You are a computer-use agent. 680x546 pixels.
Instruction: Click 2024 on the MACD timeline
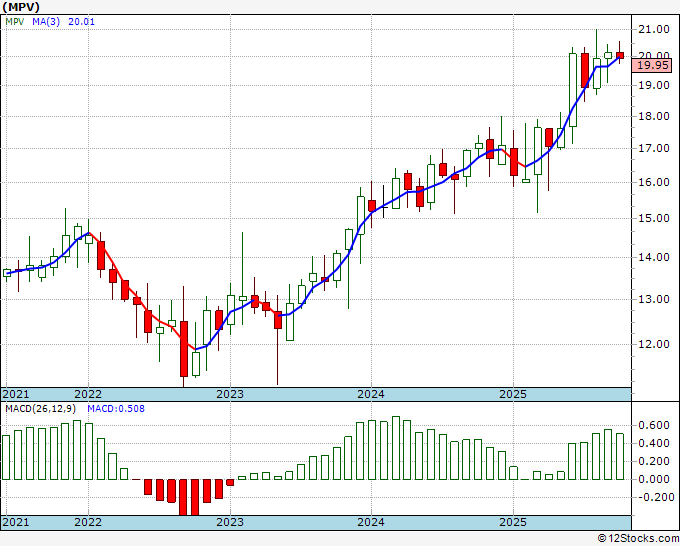click(x=371, y=522)
